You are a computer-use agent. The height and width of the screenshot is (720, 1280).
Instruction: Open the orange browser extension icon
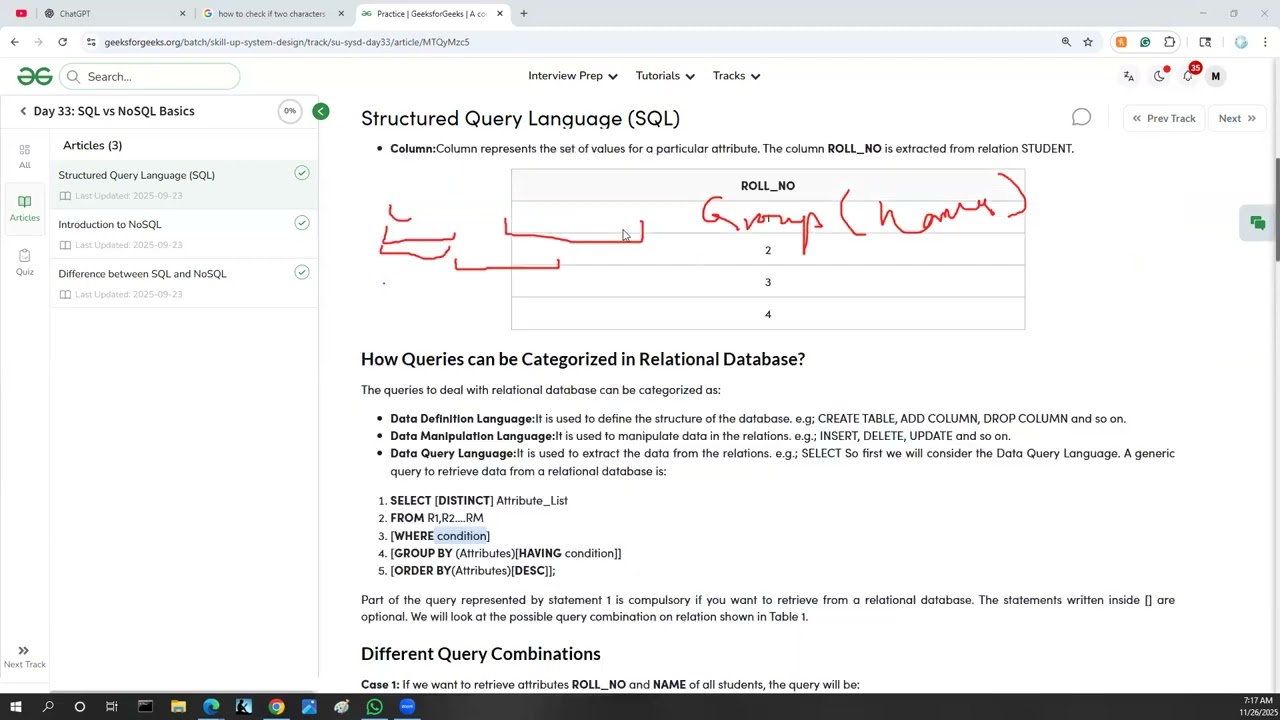[1121, 42]
